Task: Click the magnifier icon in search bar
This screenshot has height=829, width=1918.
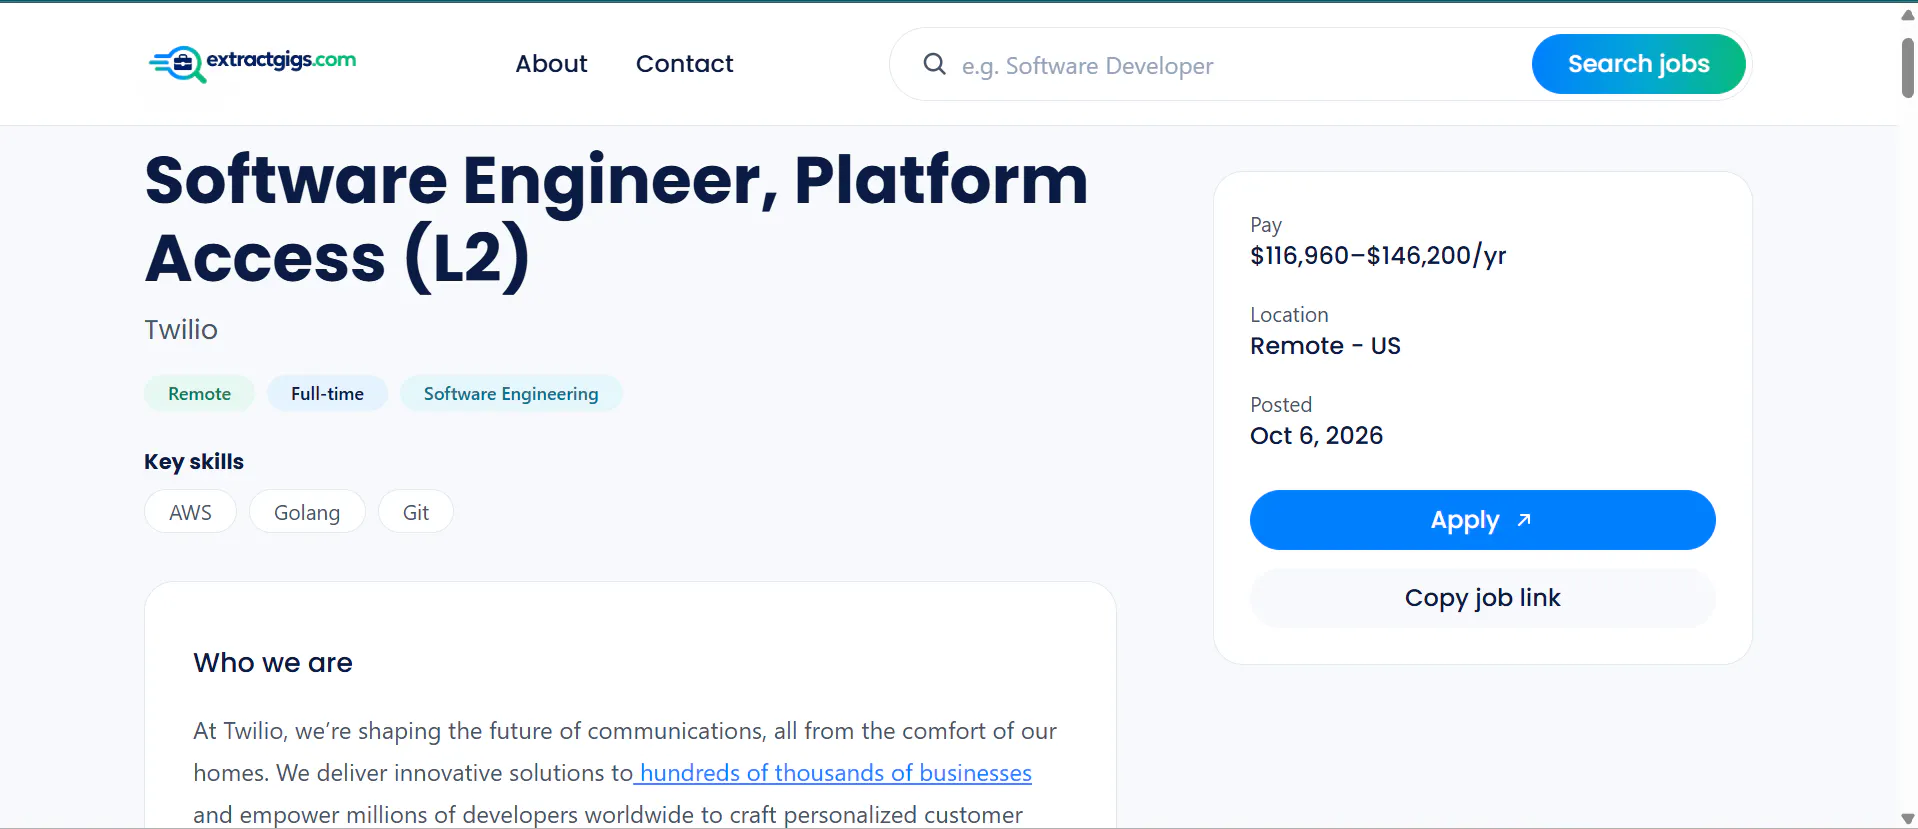Action: point(934,64)
